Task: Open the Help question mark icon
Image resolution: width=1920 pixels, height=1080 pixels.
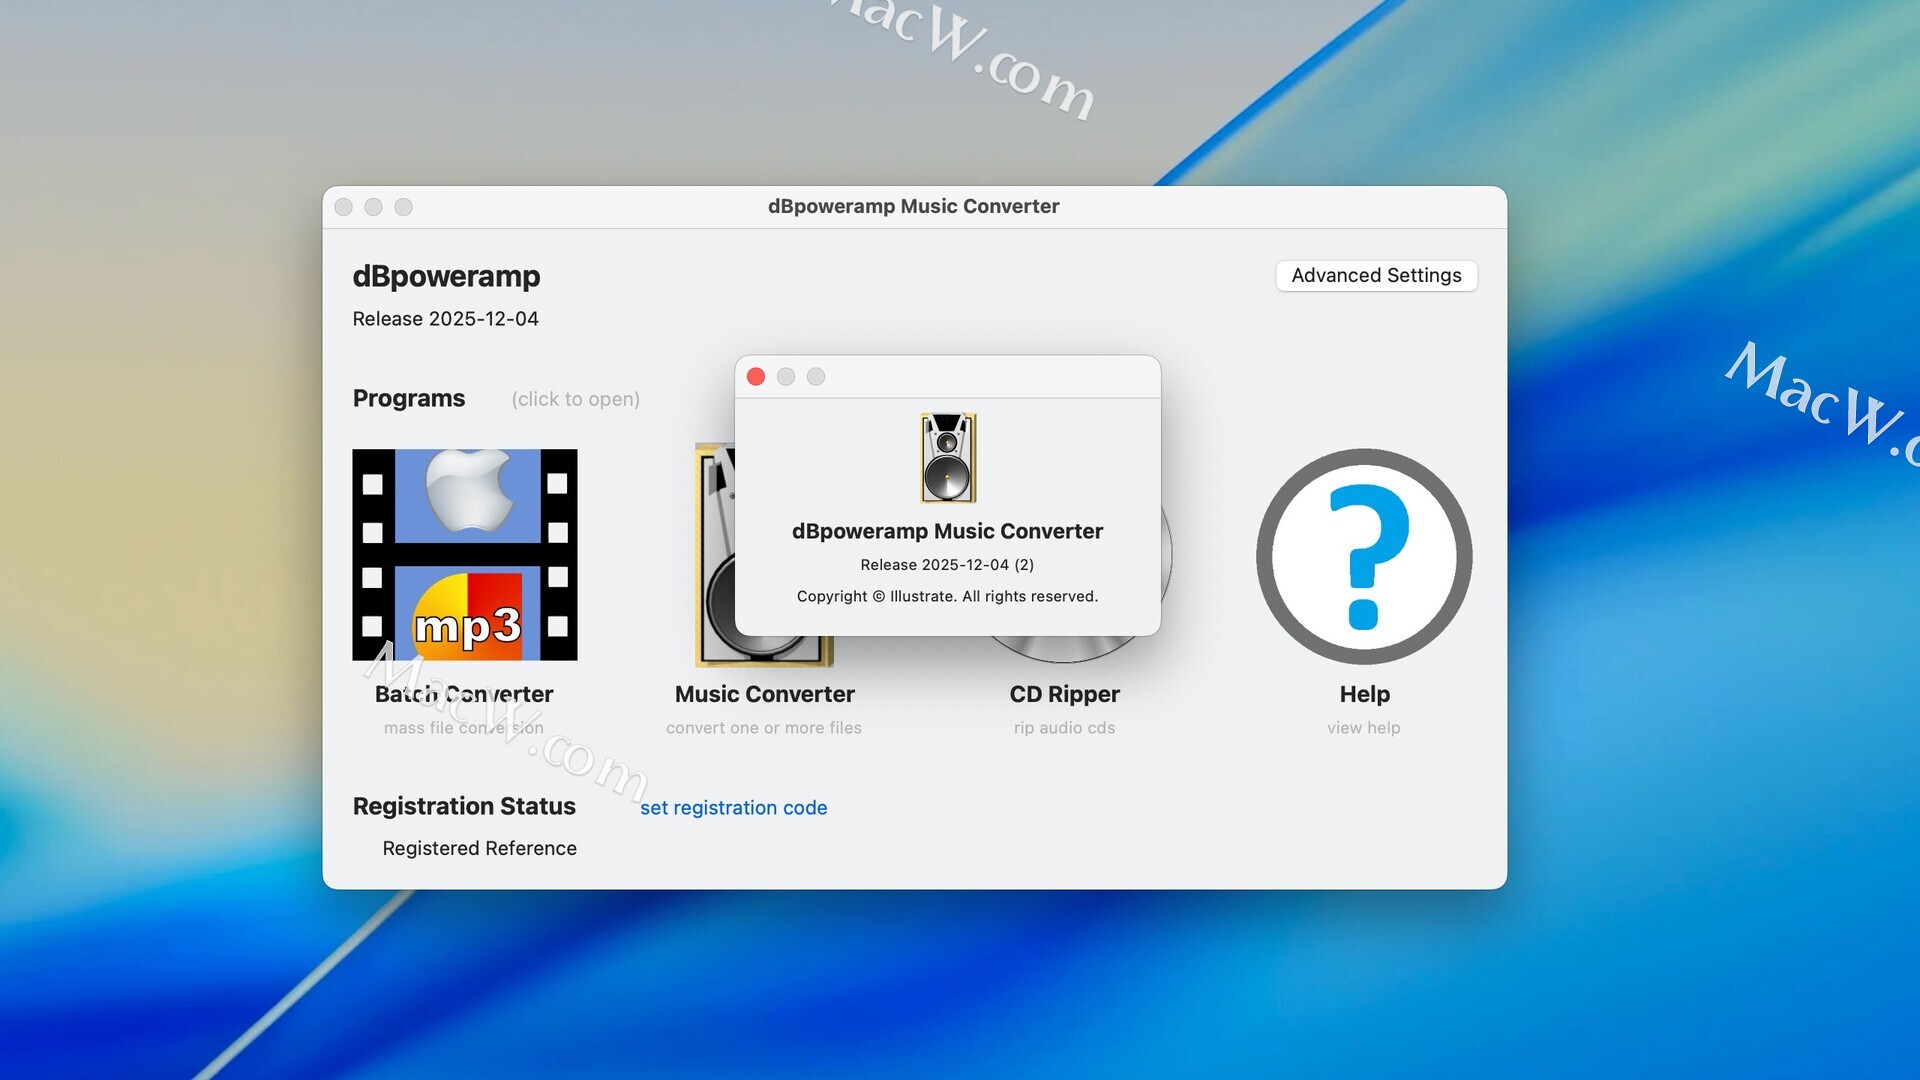Action: [1364, 556]
